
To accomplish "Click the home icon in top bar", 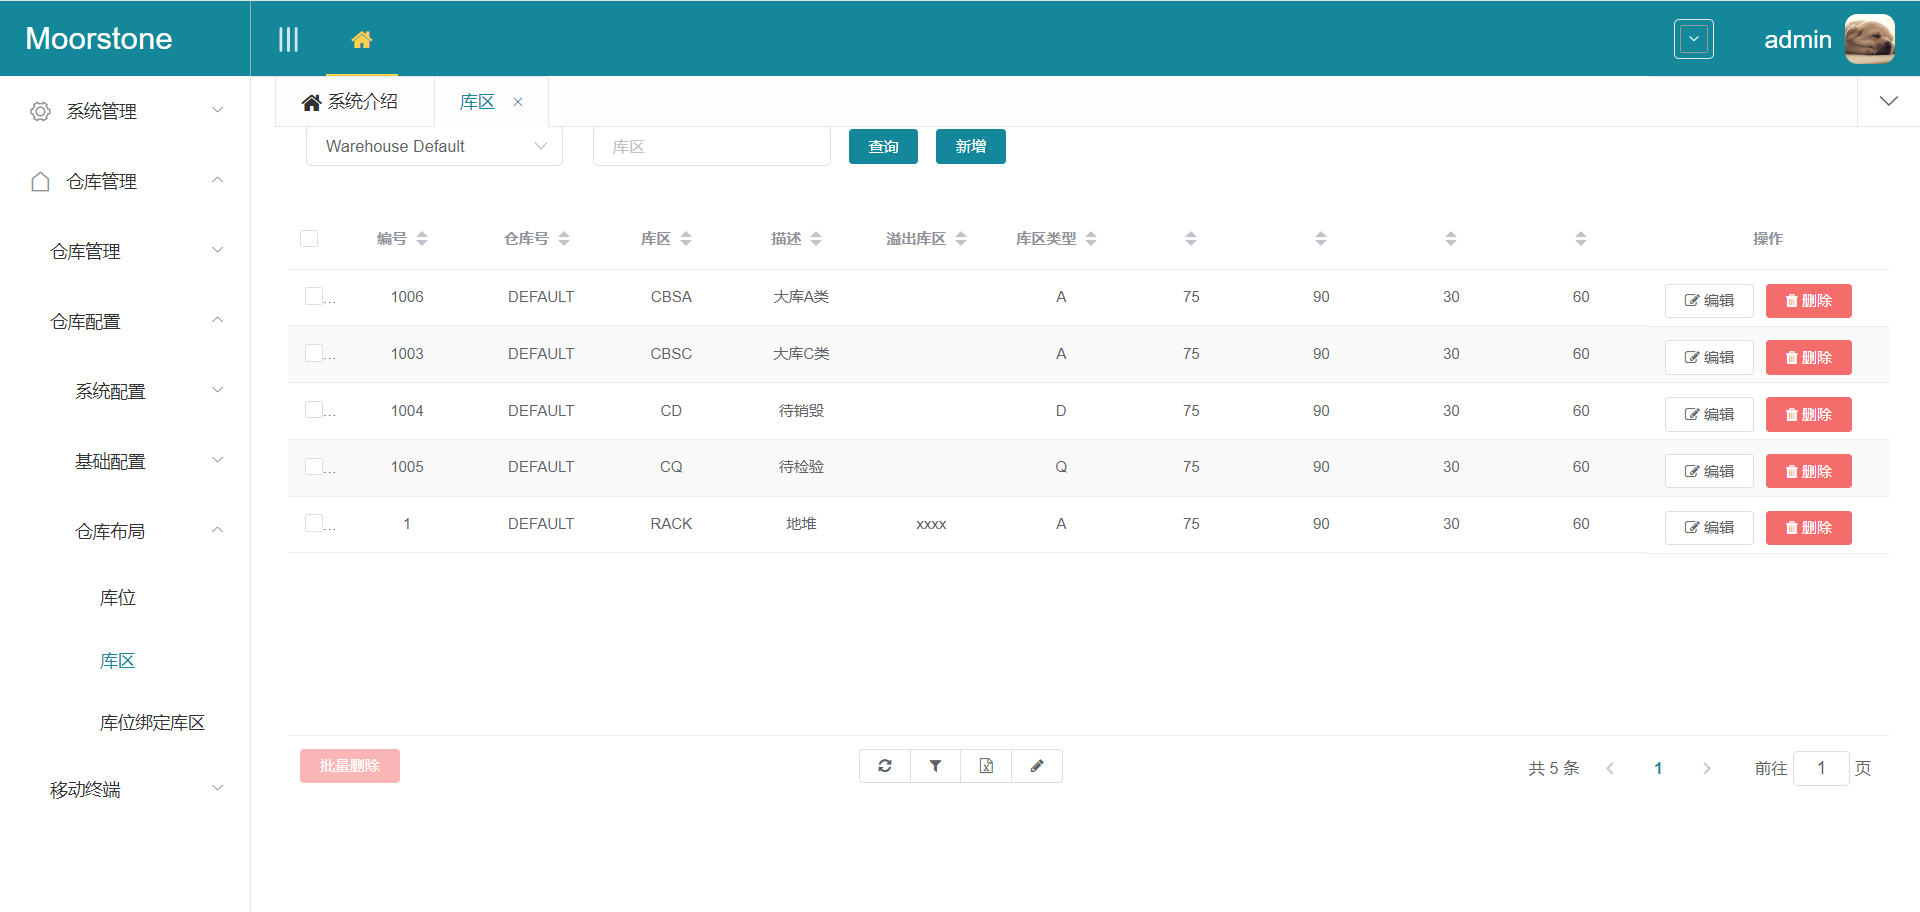I will click(362, 40).
